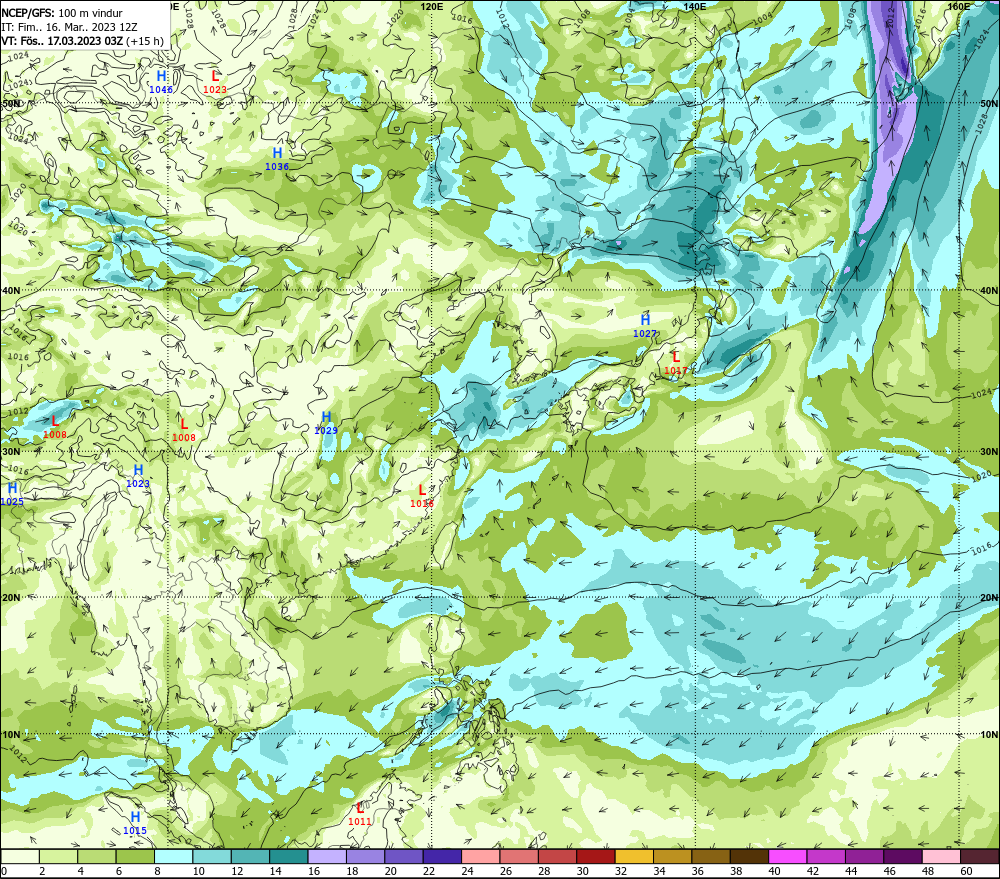Image resolution: width=1000 pixels, height=879 pixels.
Task: Select the H 1029 high over China
Action: click(326, 423)
